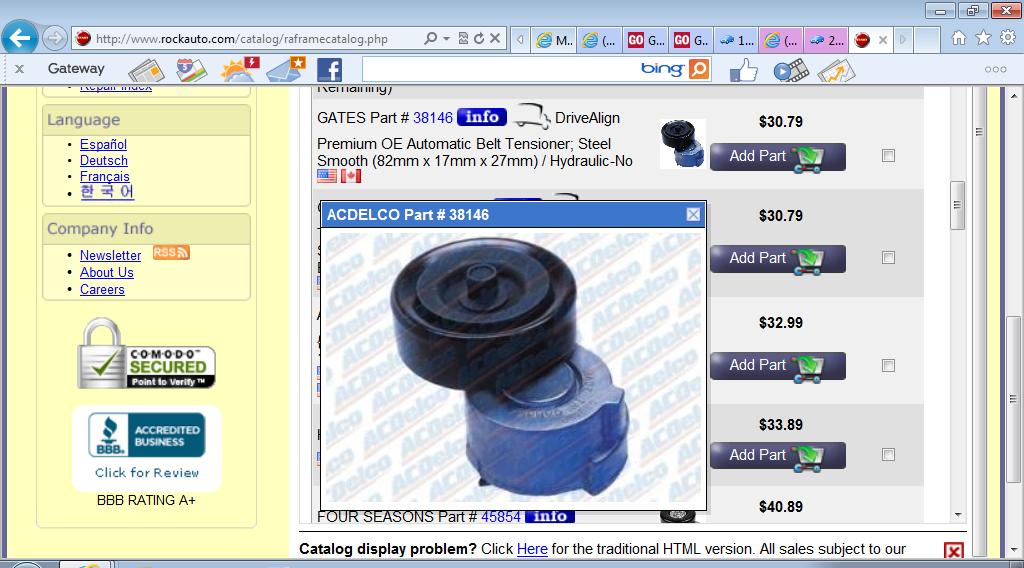Click the tab strip left scroll arrow
Image resolution: width=1024 pixels, height=568 pixels.
coord(520,40)
